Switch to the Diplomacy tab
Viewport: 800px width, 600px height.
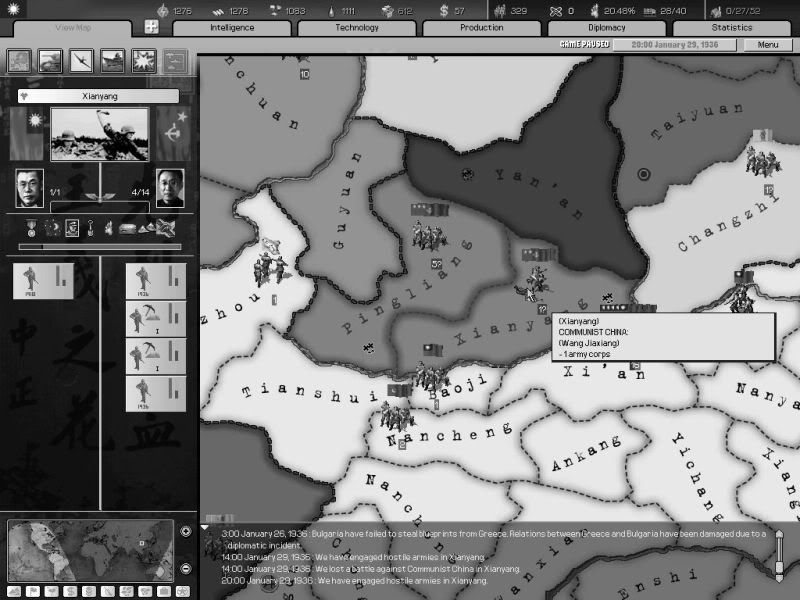607,28
